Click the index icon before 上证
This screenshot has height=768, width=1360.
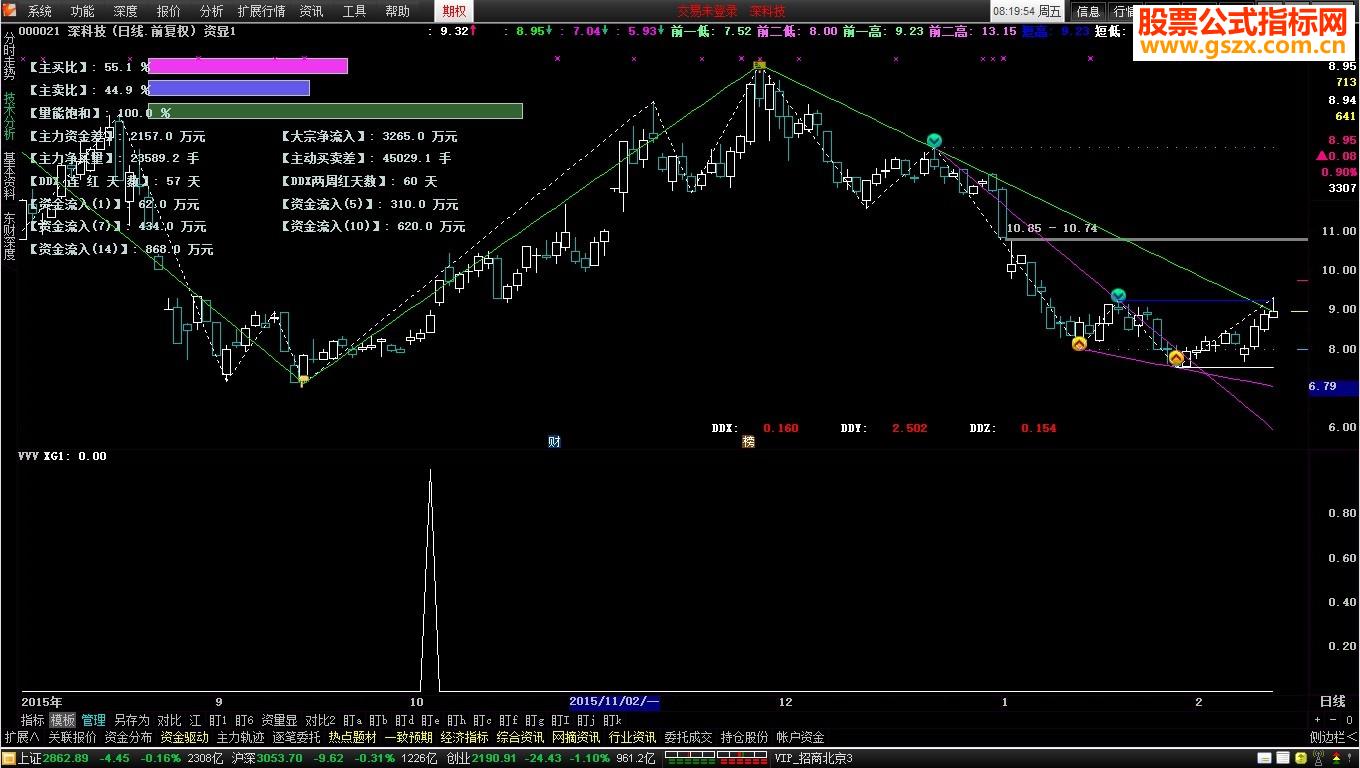click(x=10, y=758)
